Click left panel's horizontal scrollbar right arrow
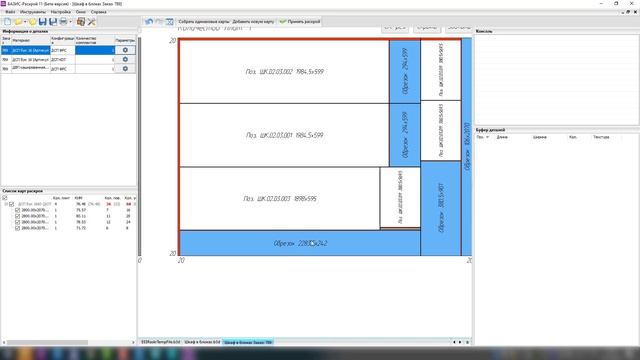640x360 pixels. 133,342
